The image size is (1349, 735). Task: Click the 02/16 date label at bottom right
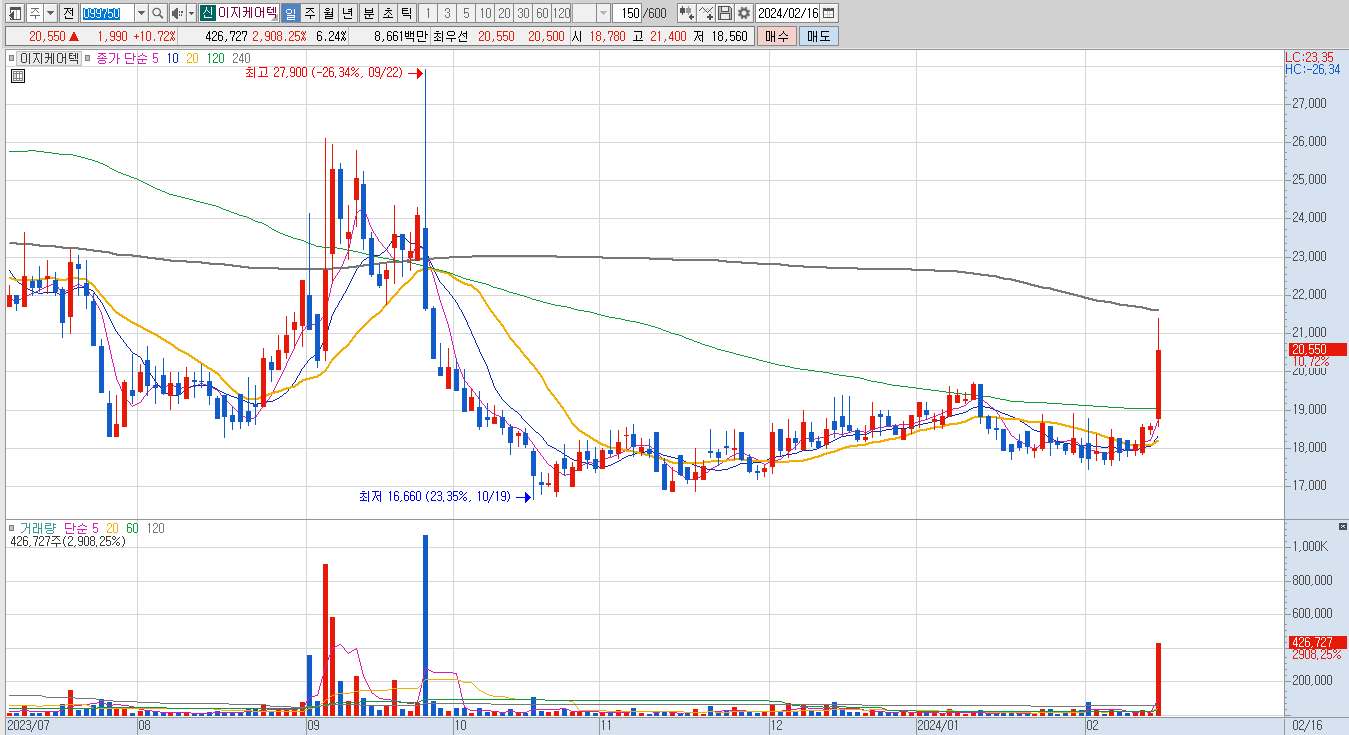point(1306,725)
